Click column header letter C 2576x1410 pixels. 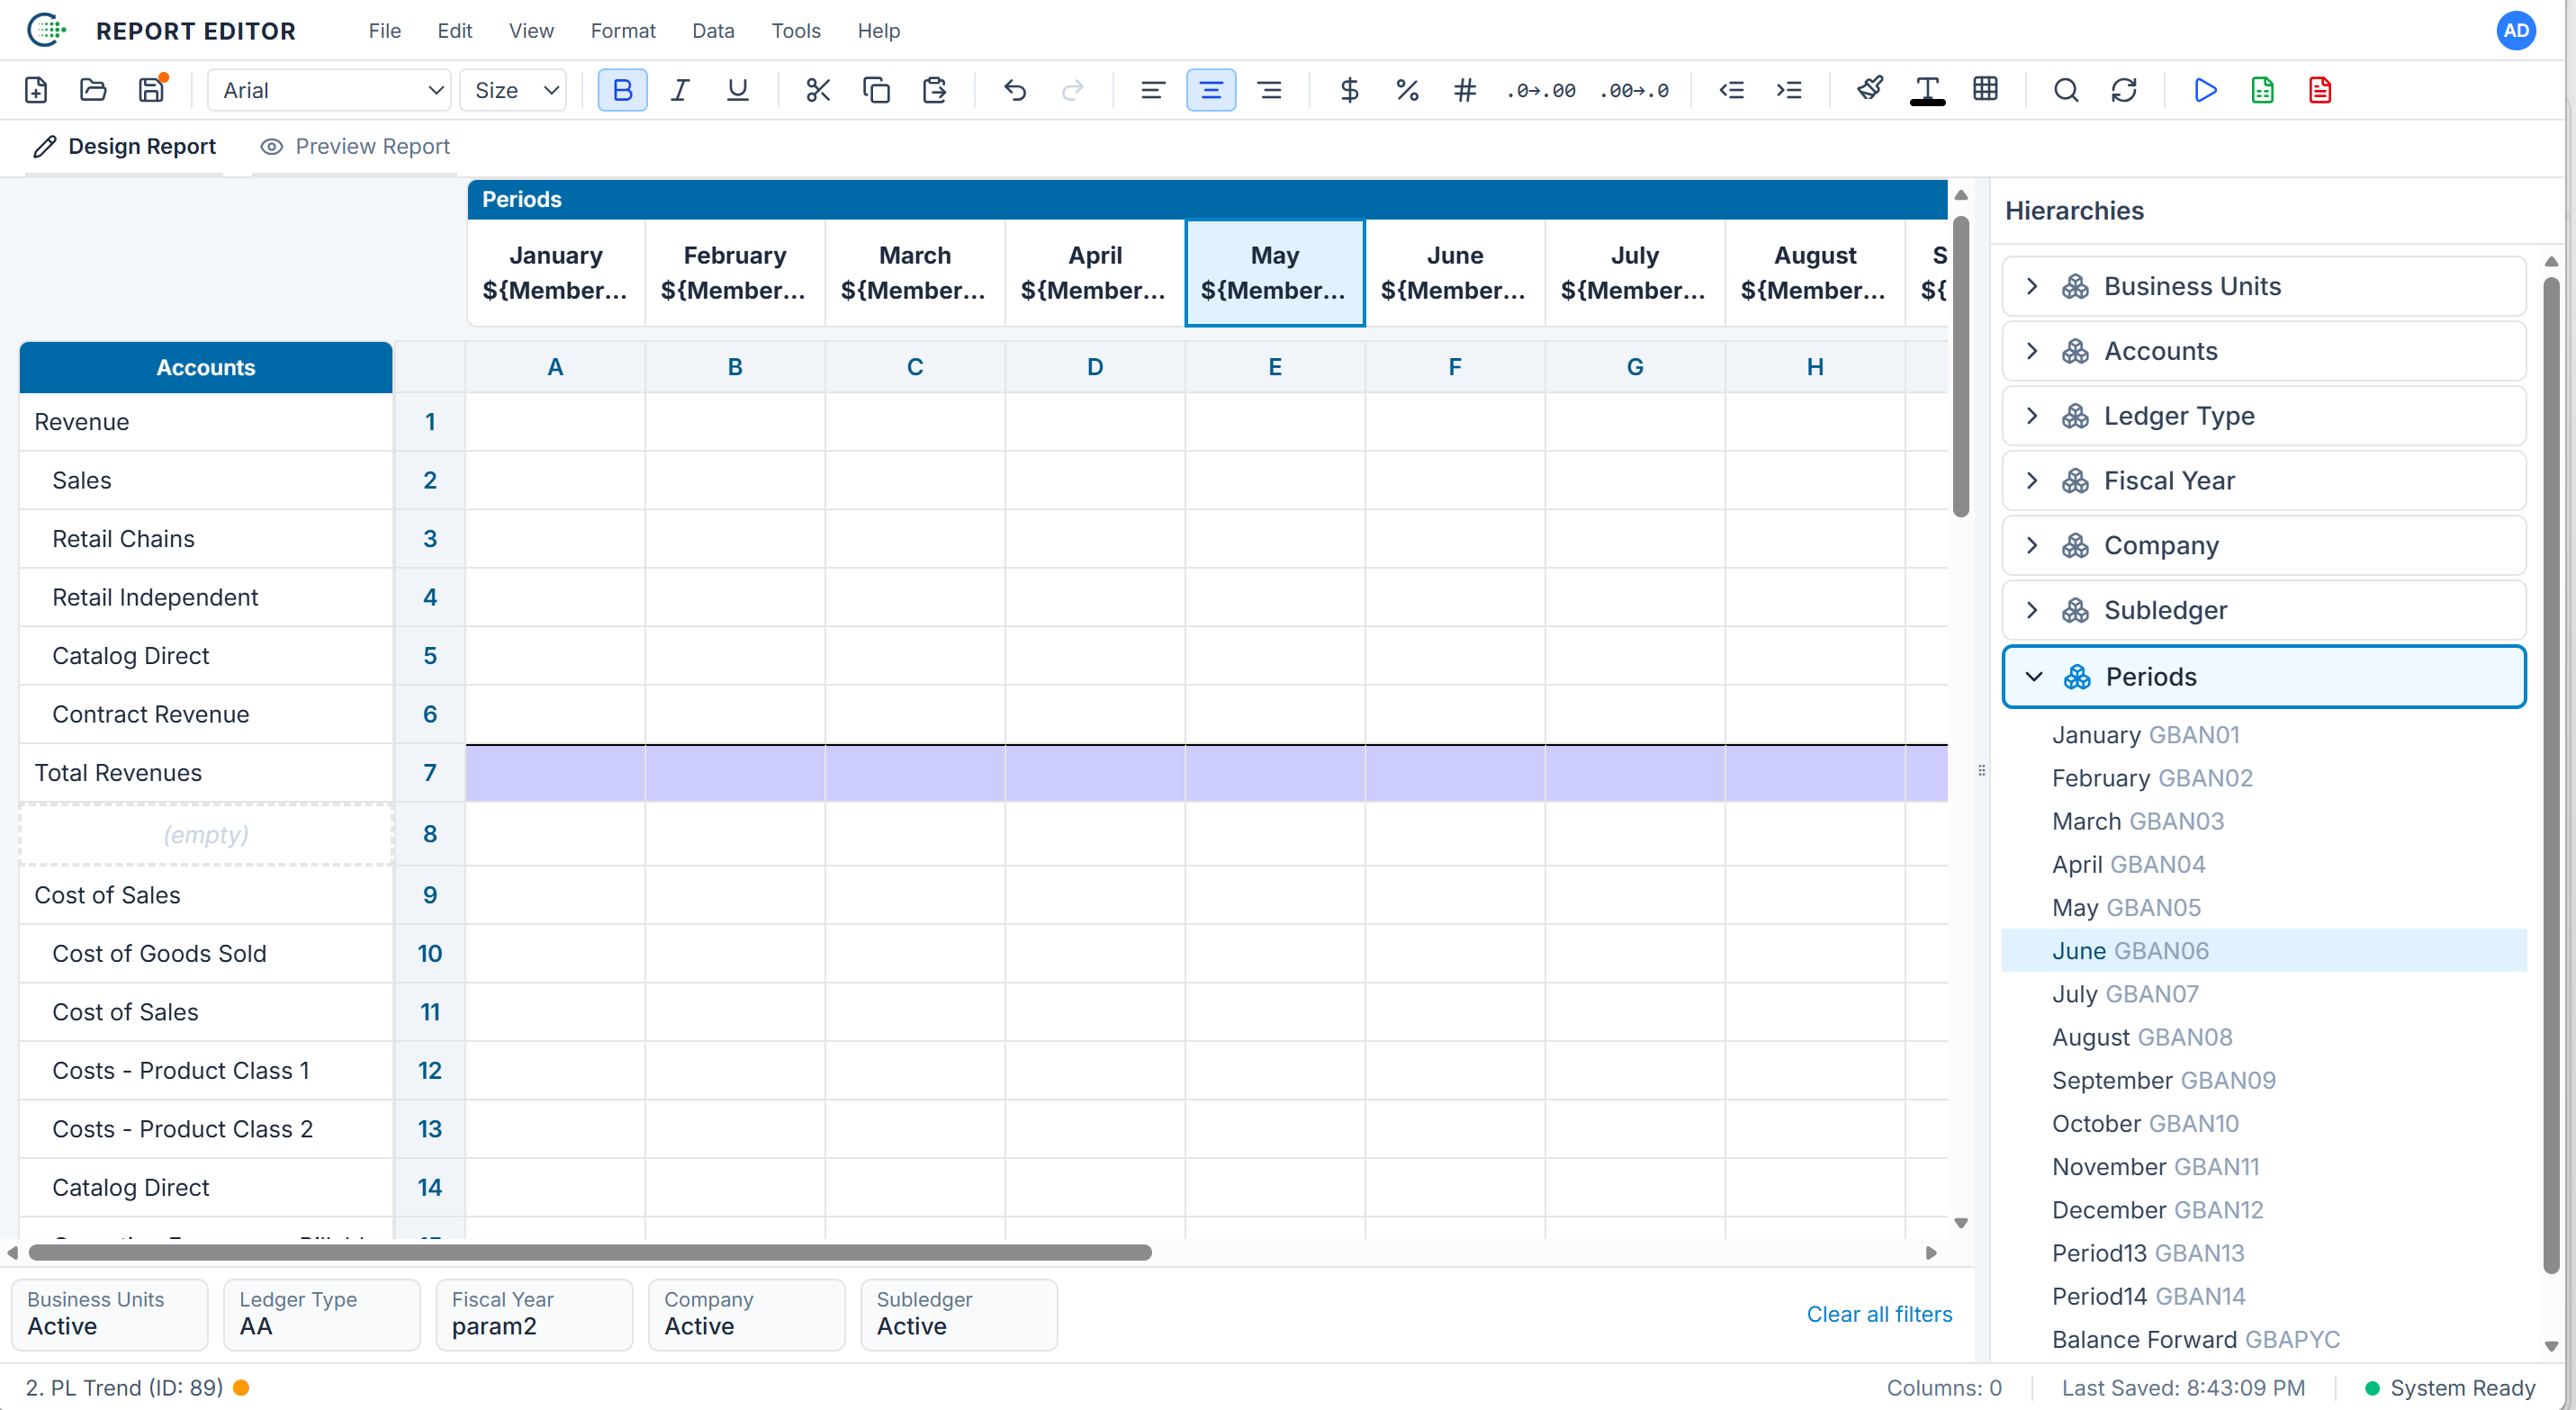(x=915, y=367)
